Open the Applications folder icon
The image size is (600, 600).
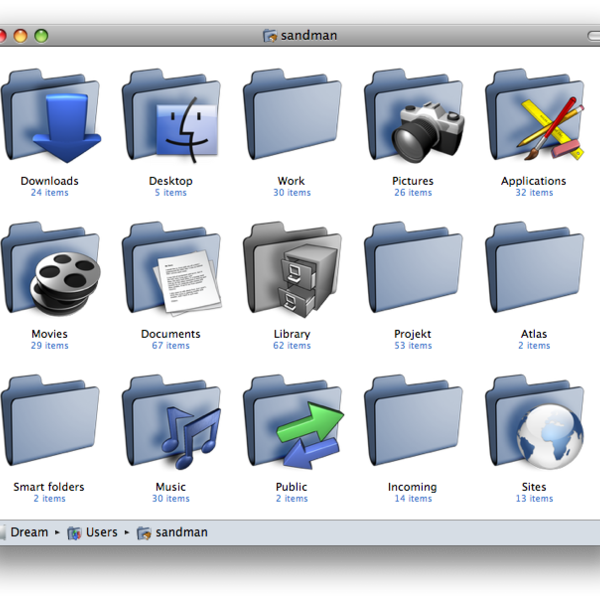tap(533, 122)
